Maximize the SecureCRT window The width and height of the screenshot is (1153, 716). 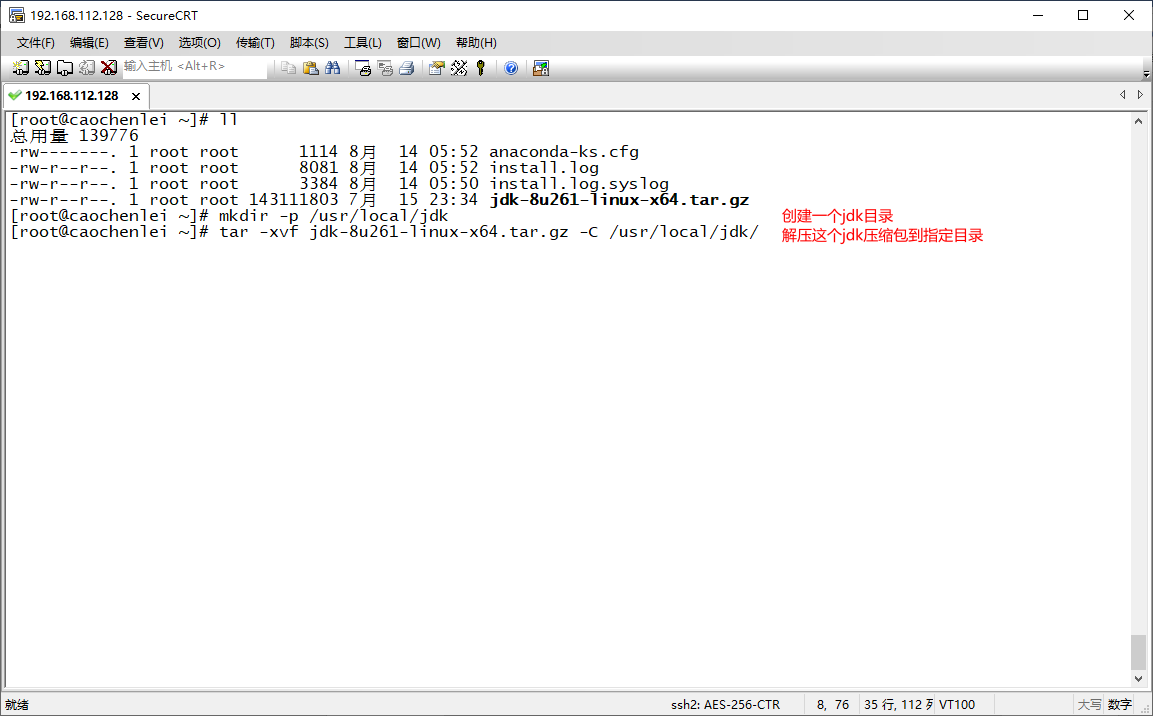pos(1083,15)
